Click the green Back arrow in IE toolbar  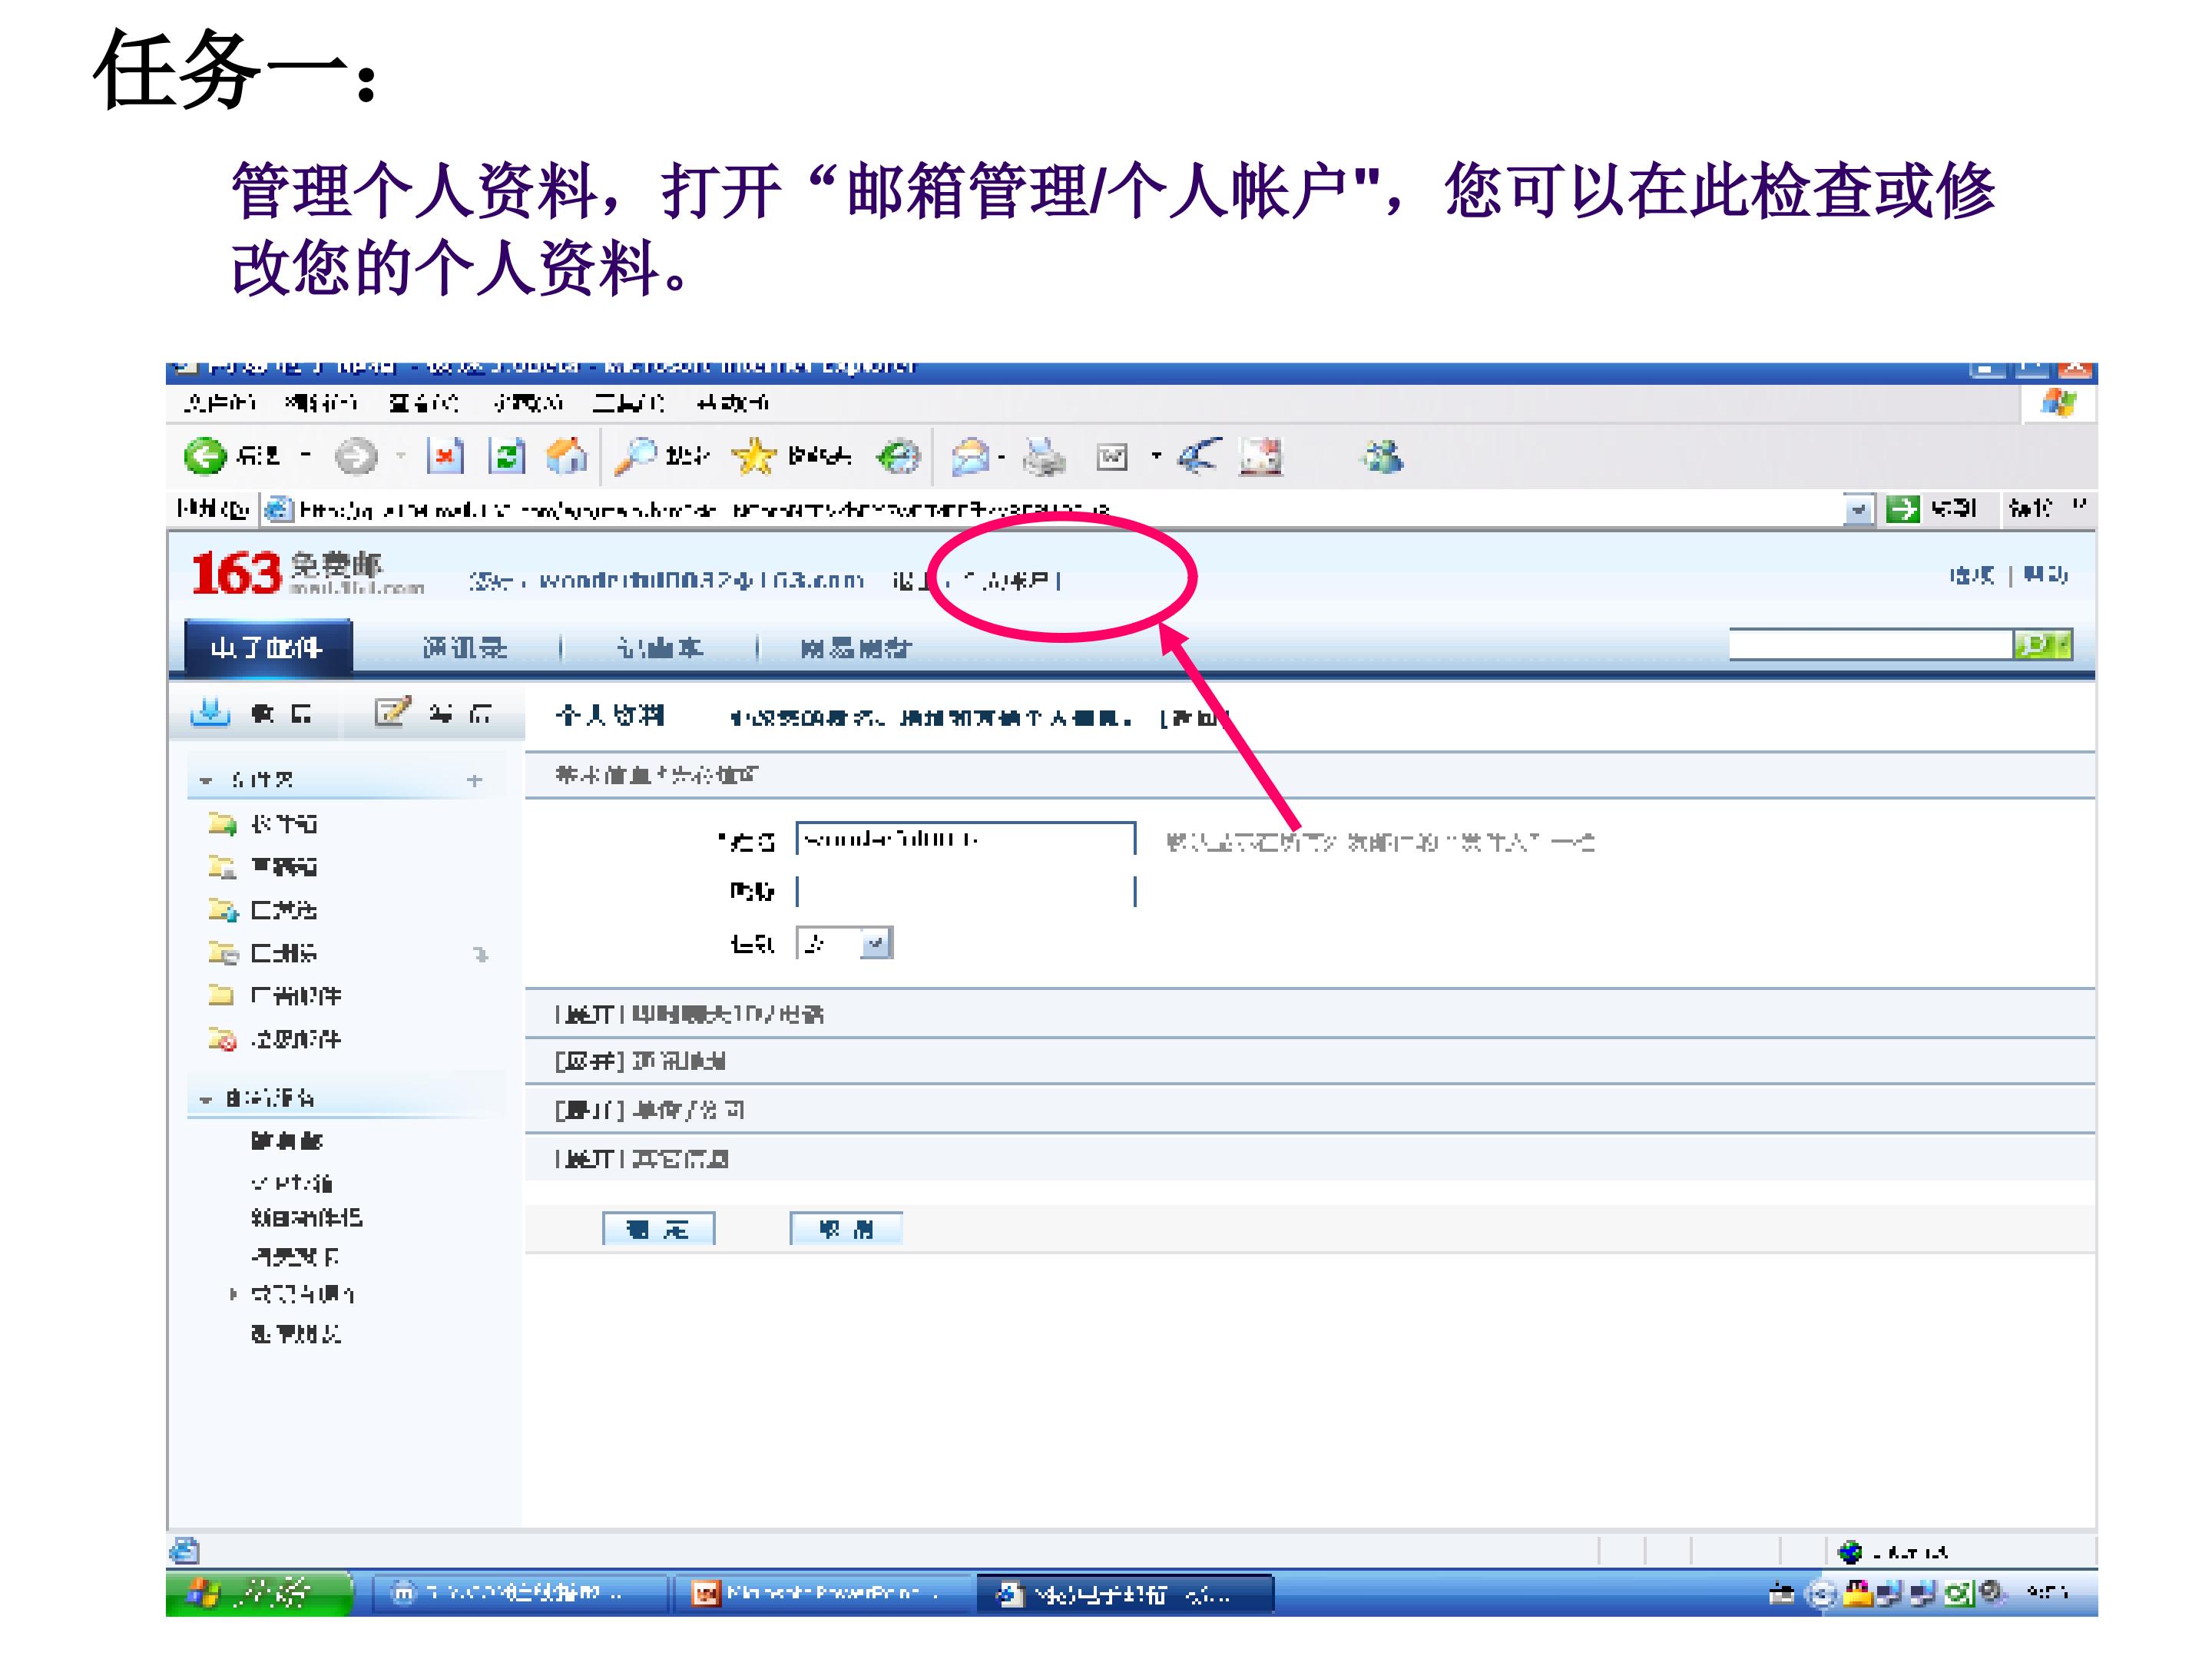[x=205, y=457]
